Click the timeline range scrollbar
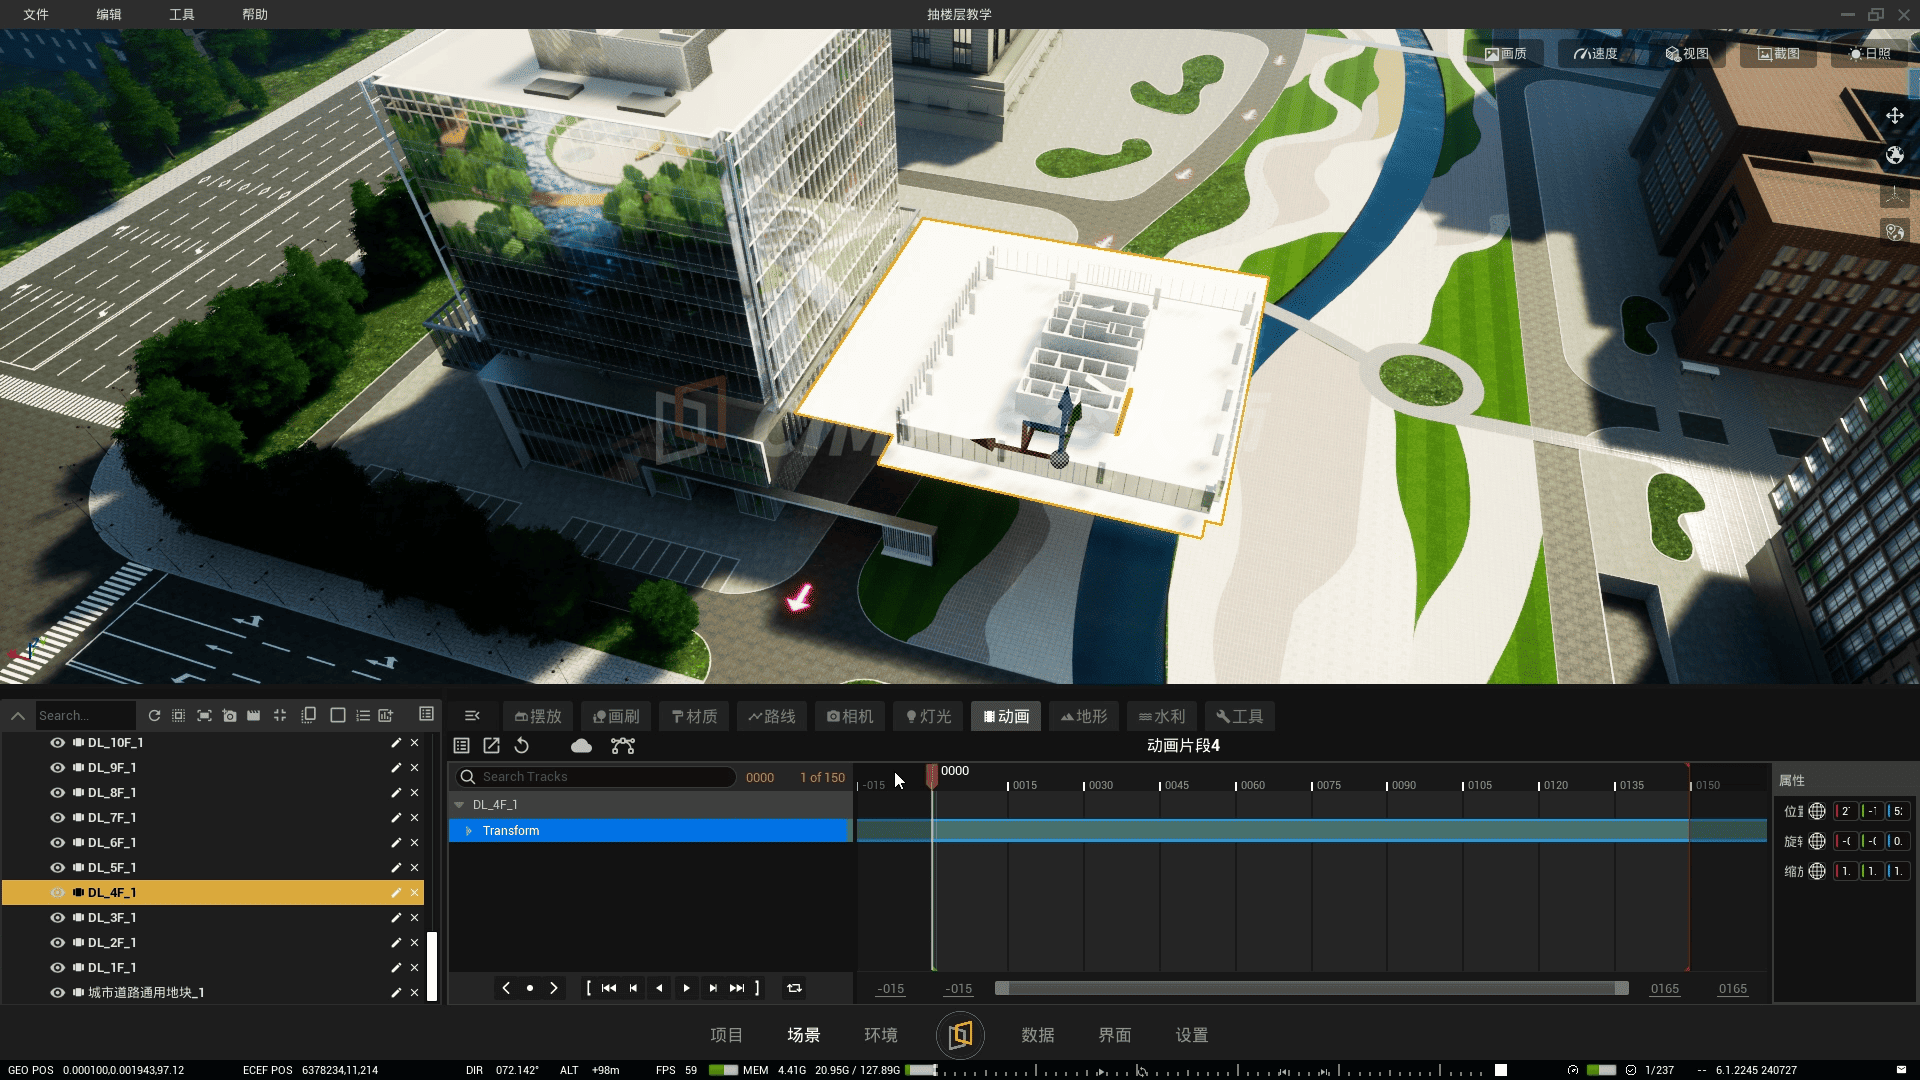The width and height of the screenshot is (1920, 1080). (1311, 989)
